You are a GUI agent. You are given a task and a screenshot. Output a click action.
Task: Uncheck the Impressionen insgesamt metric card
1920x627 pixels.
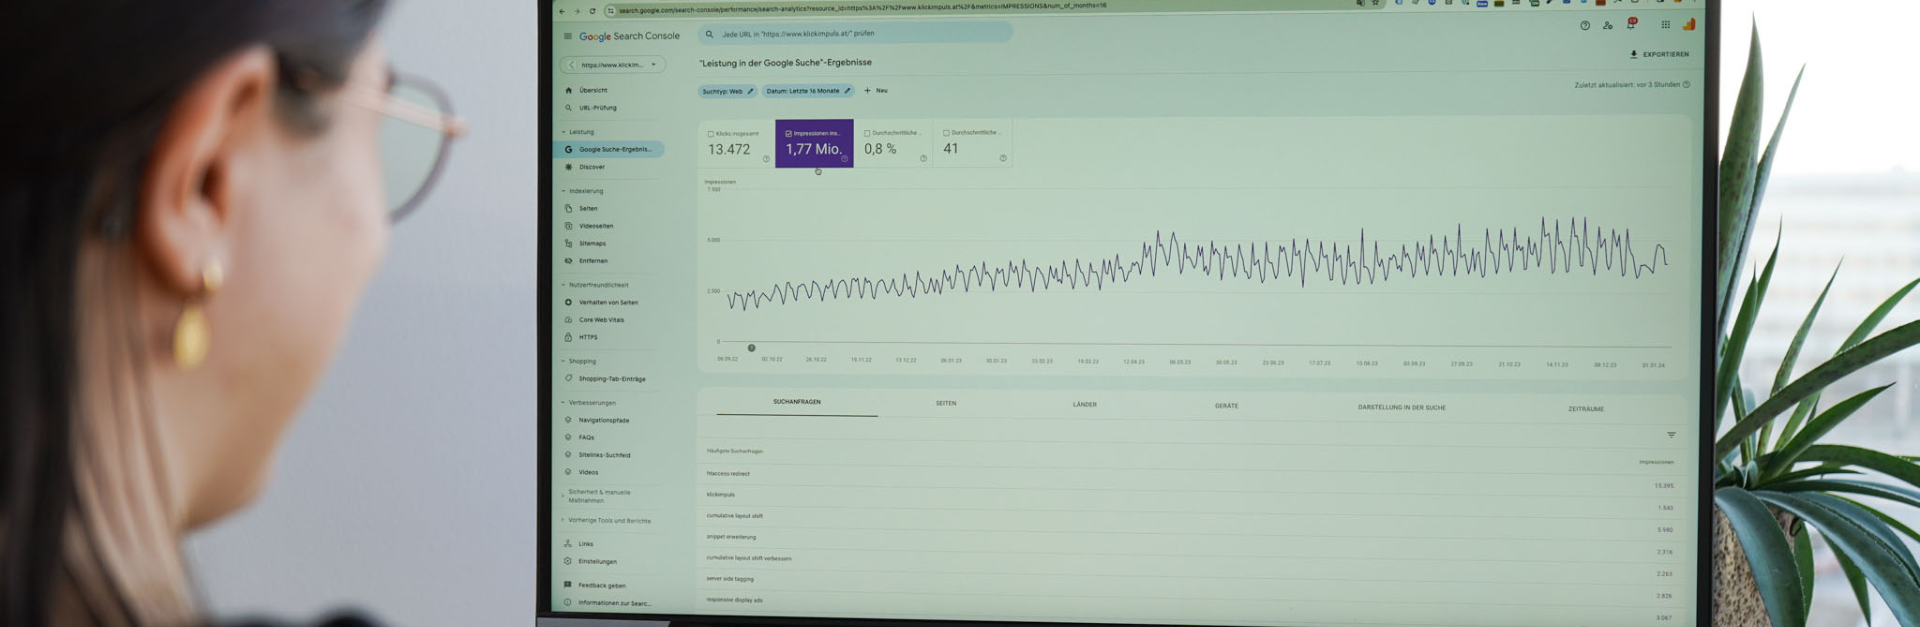tap(789, 133)
